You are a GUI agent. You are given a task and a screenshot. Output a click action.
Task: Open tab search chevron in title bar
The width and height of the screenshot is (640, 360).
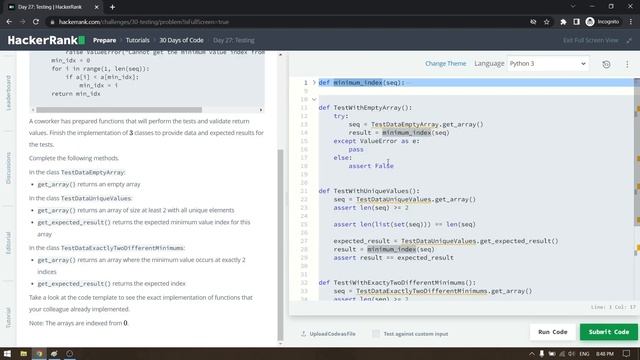point(573,7)
